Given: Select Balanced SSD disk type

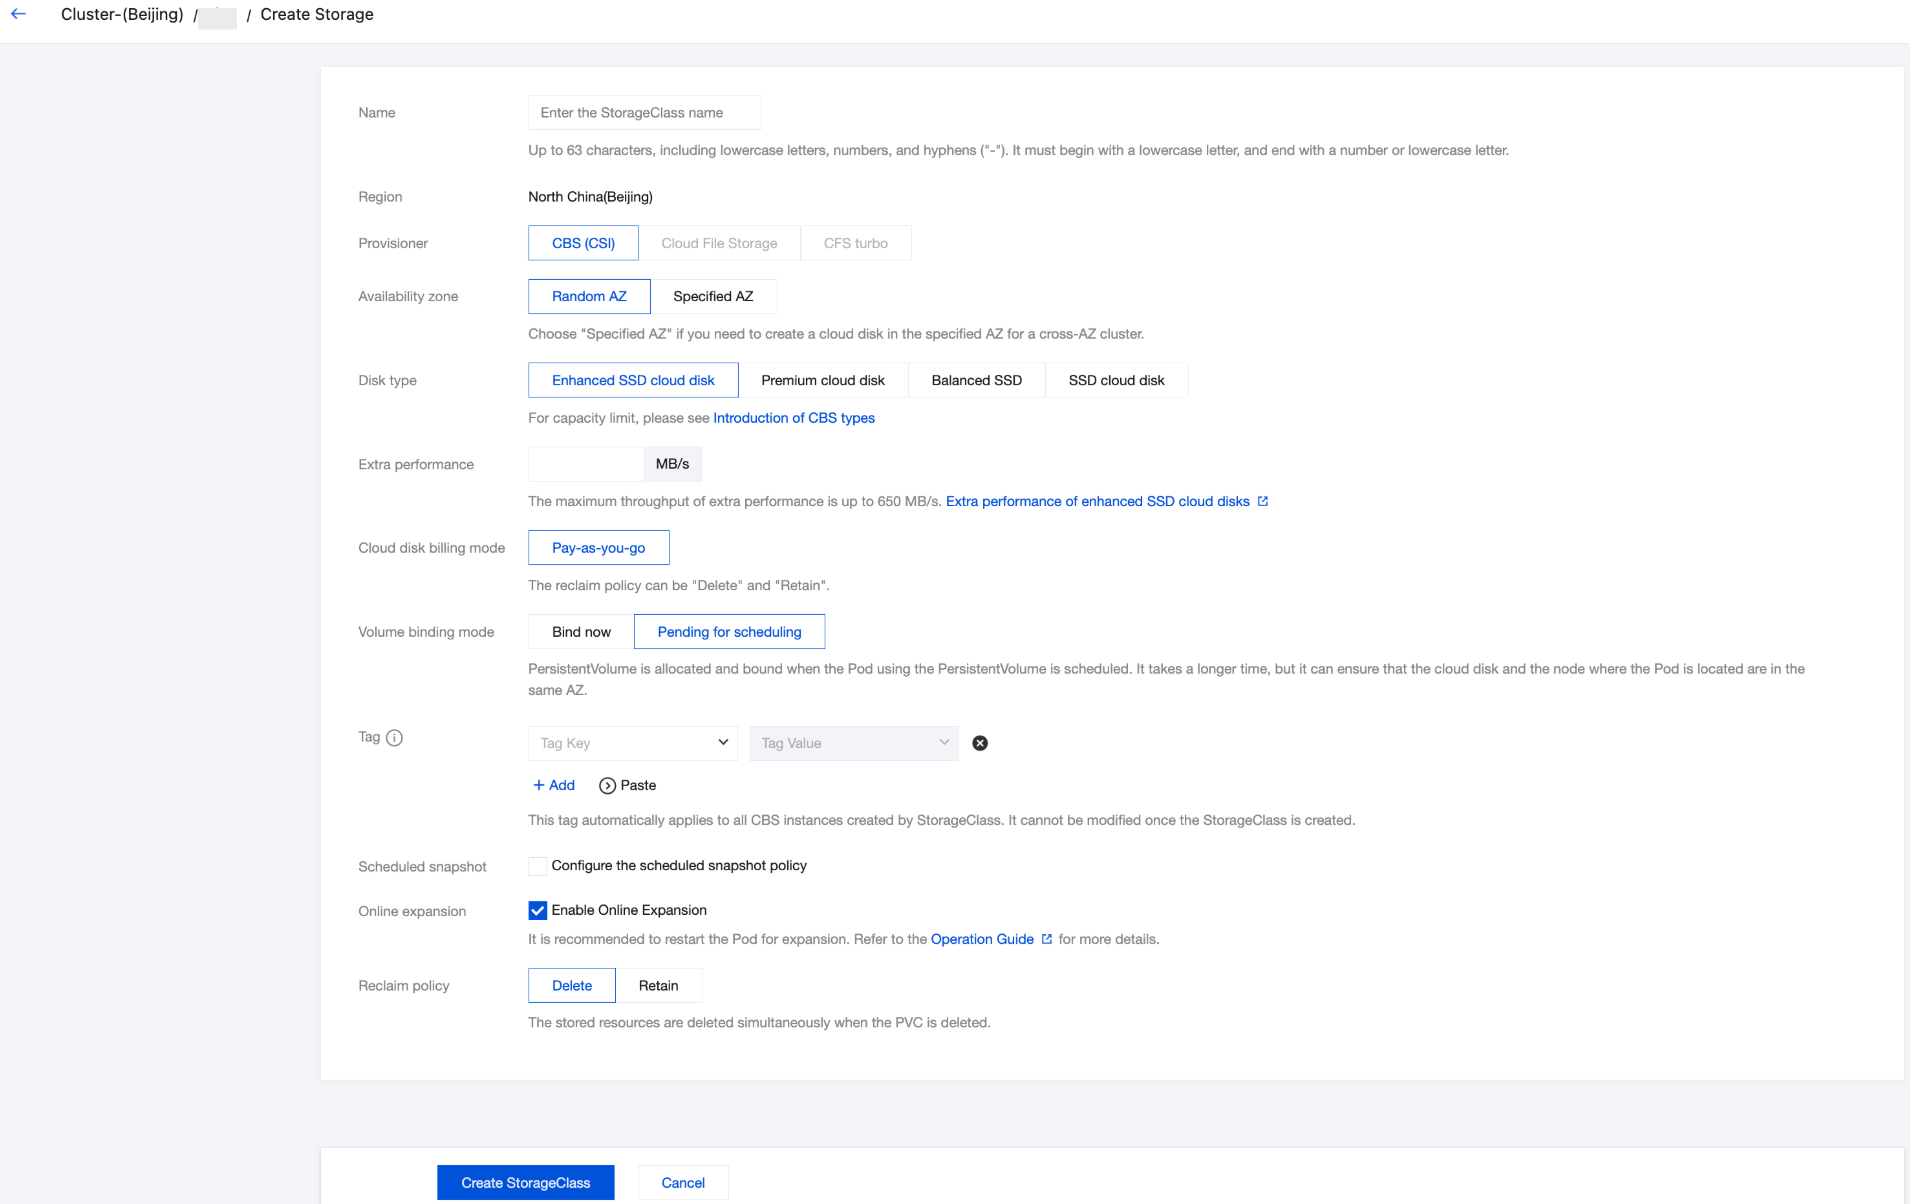Looking at the screenshot, I should coord(976,380).
